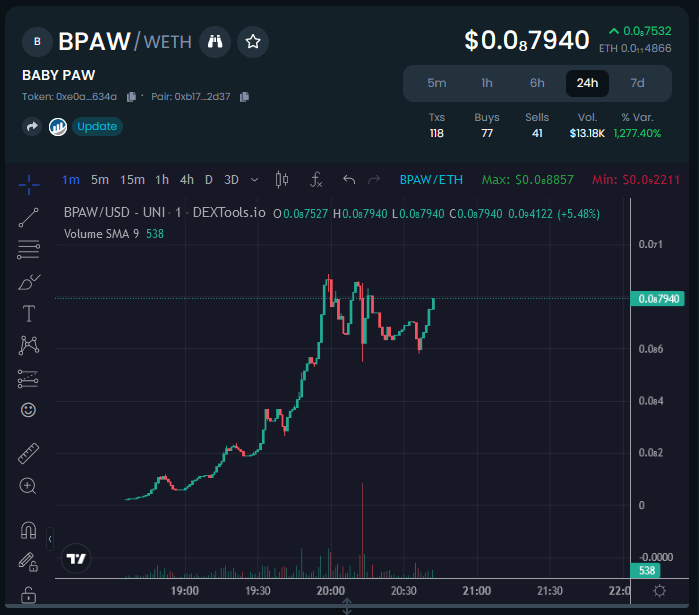Redo the chart action
Viewport: 699px width, 615px height.
(x=374, y=180)
